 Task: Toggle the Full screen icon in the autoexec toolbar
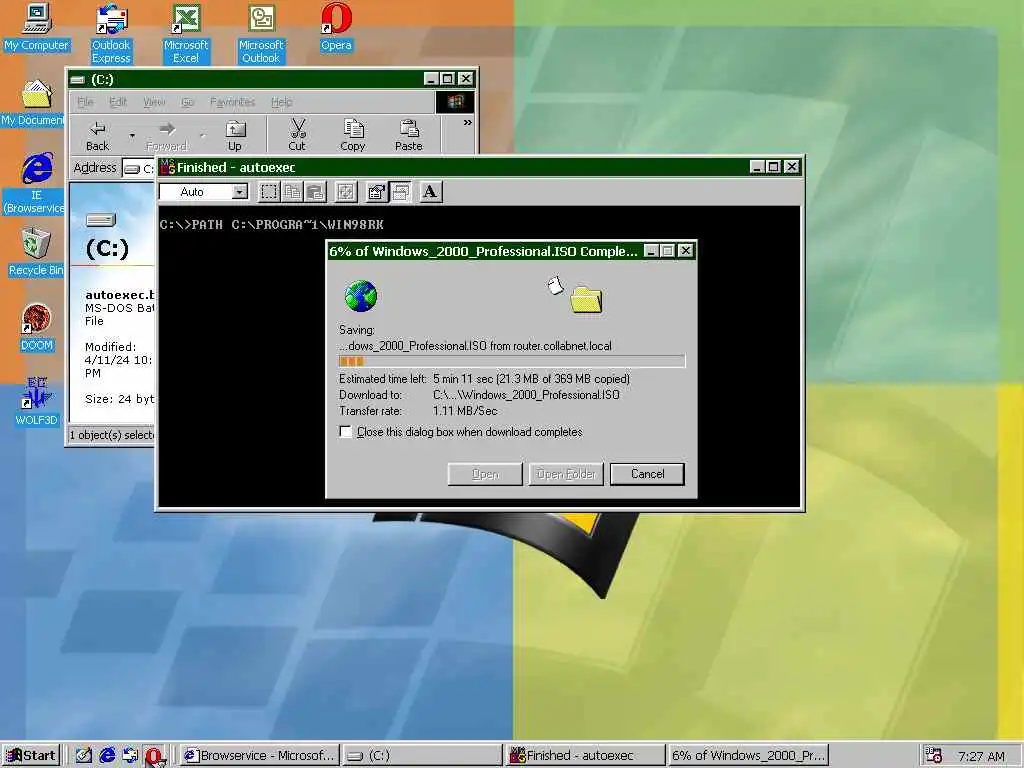[345, 191]
